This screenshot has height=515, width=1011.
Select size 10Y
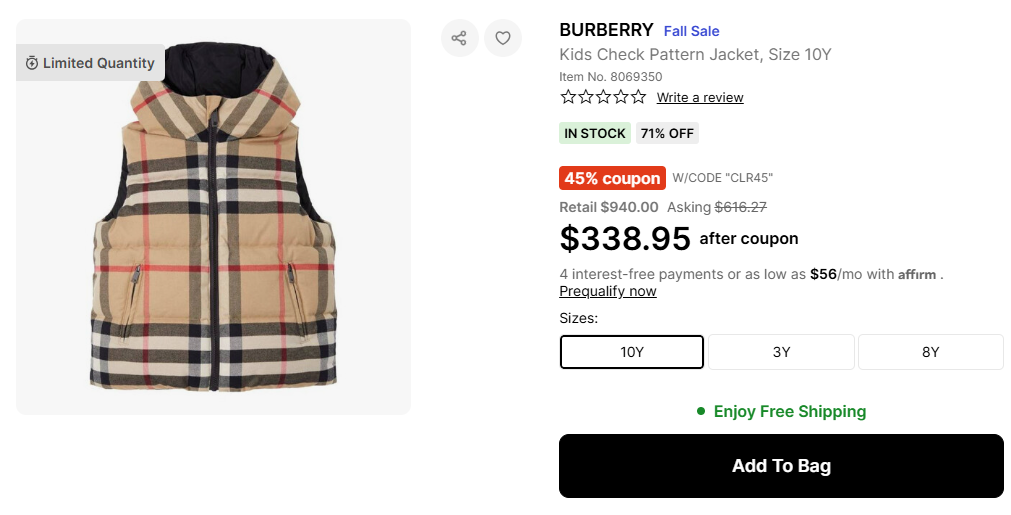pos(631,352)
